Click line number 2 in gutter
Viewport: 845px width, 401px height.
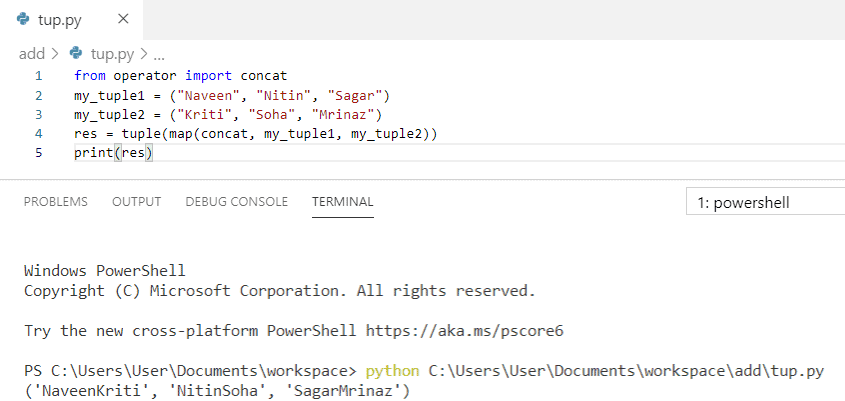point(38,95)
